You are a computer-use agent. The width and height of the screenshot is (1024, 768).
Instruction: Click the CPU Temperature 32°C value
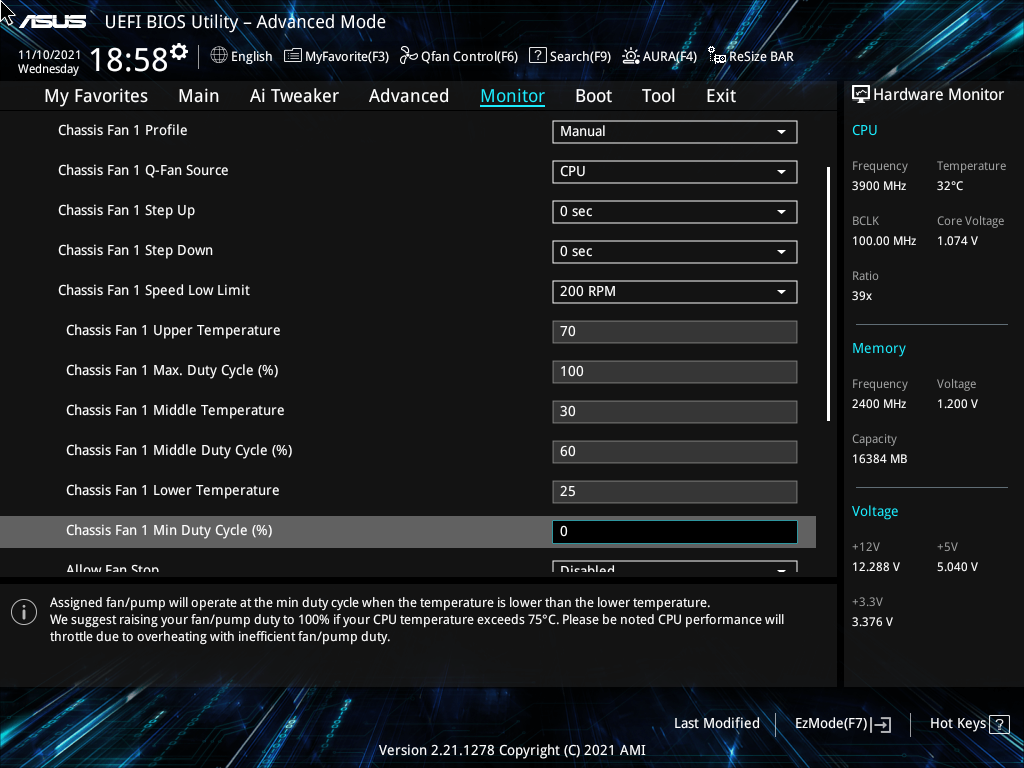point(950,186)
